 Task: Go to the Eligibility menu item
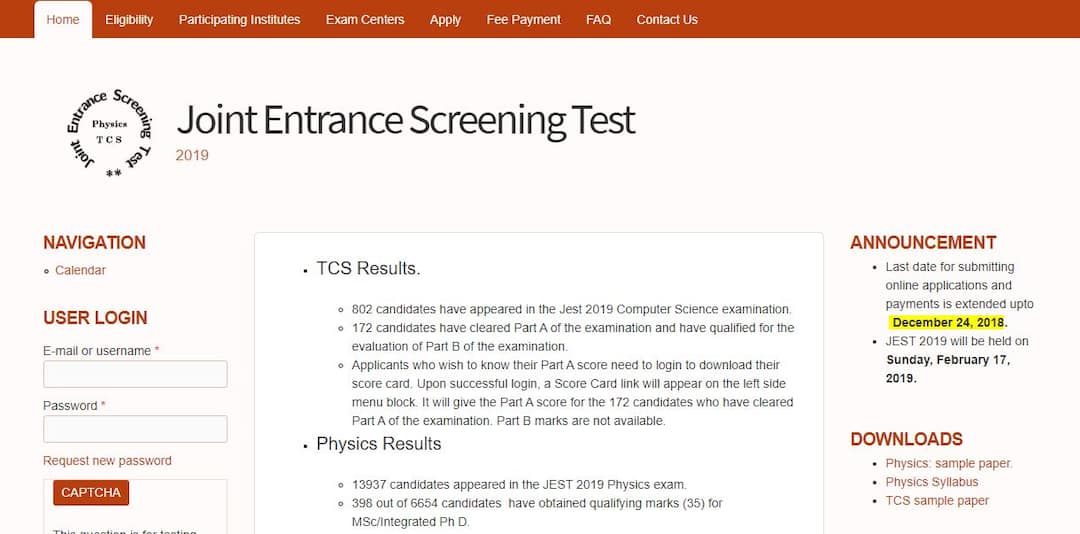click(x=129, y=19)
